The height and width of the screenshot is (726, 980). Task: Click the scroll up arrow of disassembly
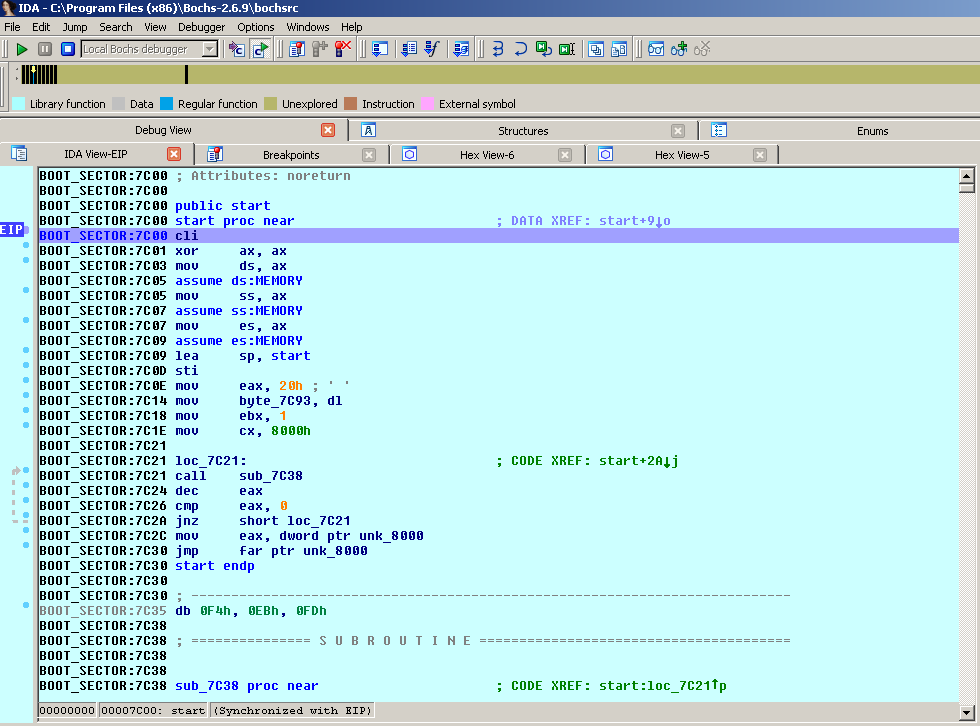click(x=966, y=176)
